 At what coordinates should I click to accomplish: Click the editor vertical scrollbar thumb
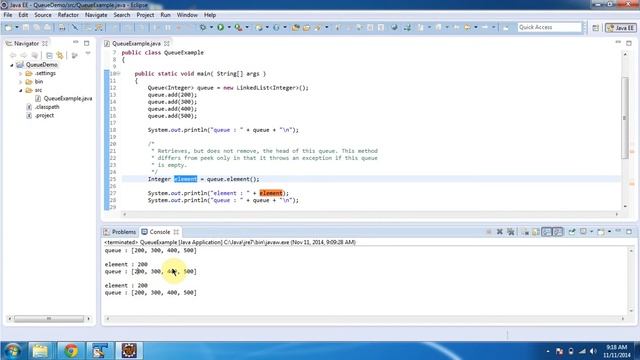(625, 118)
